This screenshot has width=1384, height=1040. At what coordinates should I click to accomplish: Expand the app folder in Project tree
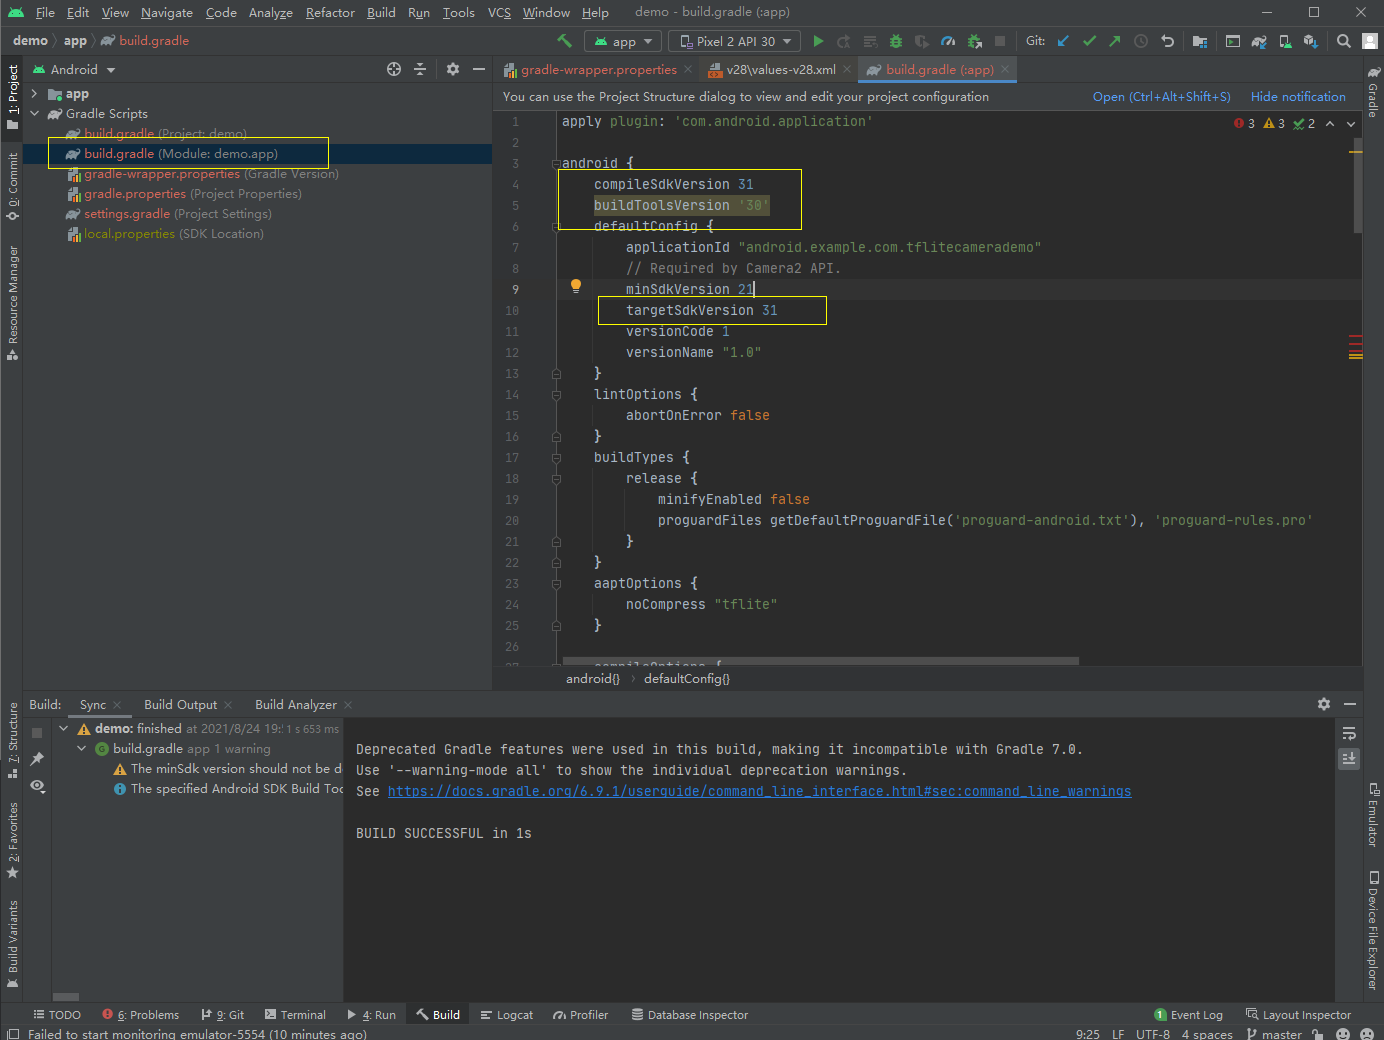click(x=34, y=94)
